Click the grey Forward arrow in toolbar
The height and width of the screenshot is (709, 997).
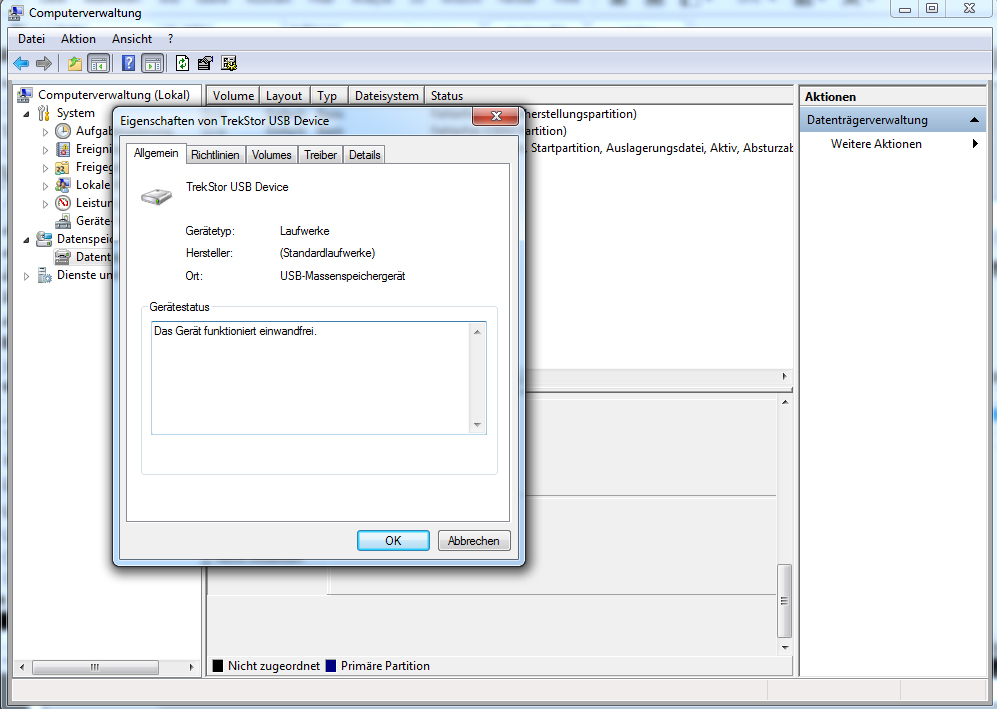point(44,63)
